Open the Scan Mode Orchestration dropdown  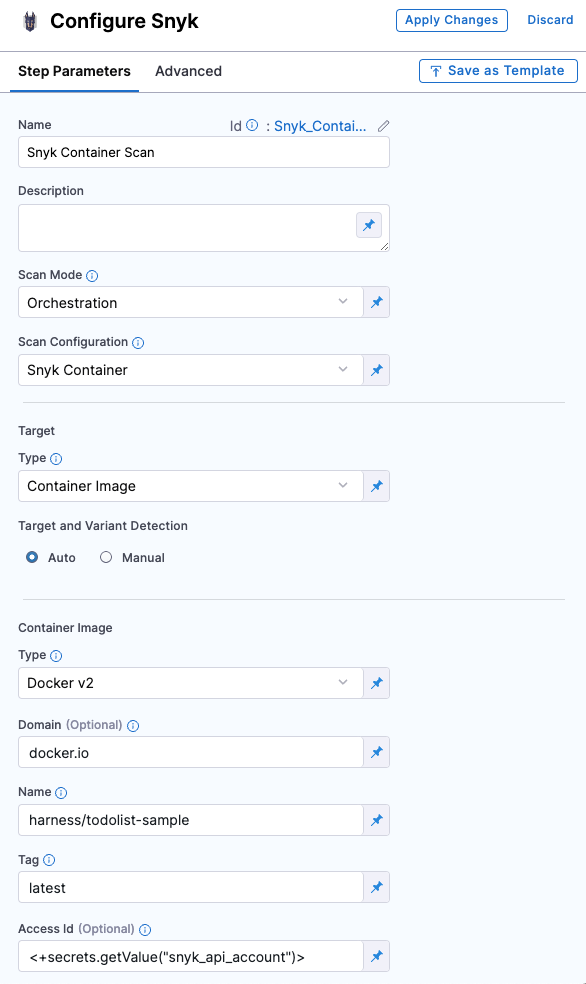point(191,302)
